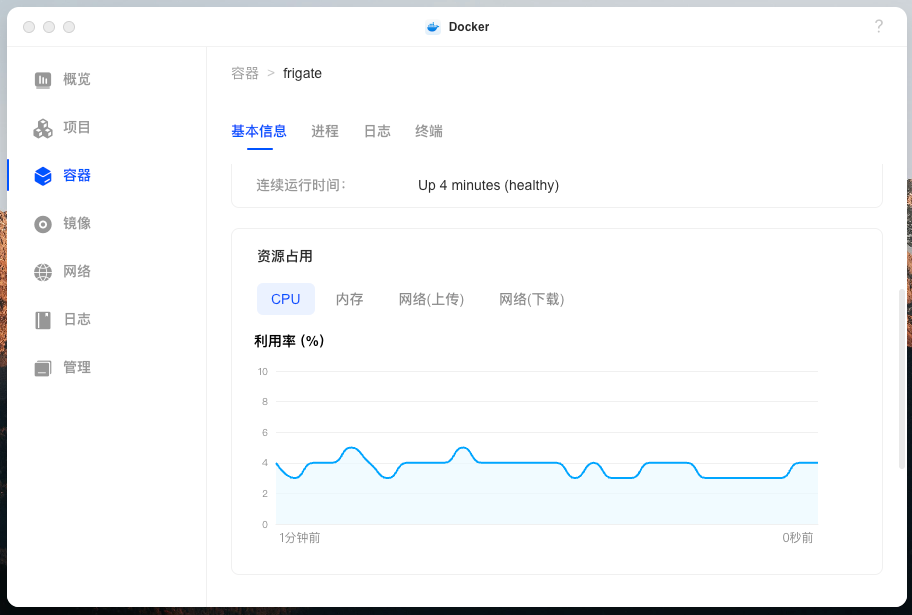Select the 日志 tab for frigate
Image resolution: width=912 pixels, height=615 pixels.
tap(377, 131)
